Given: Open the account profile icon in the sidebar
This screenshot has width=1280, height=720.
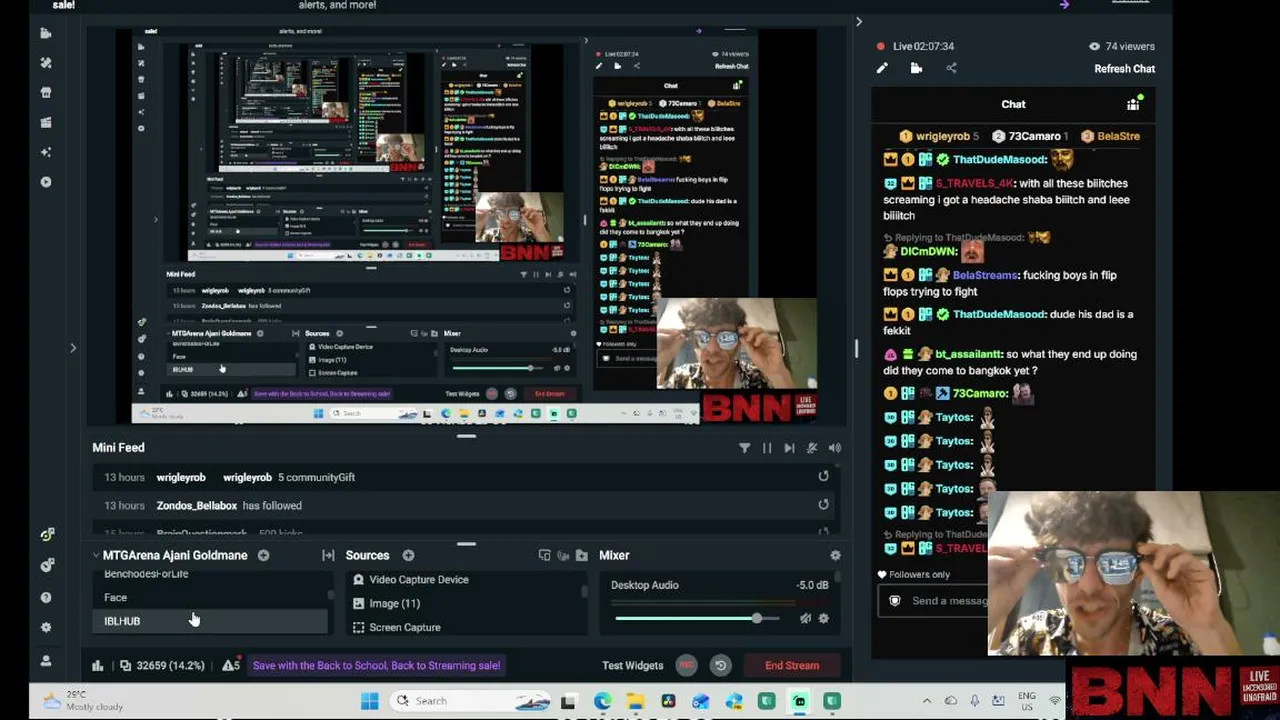Looking at the screenshot, I should tap(46, 661).
